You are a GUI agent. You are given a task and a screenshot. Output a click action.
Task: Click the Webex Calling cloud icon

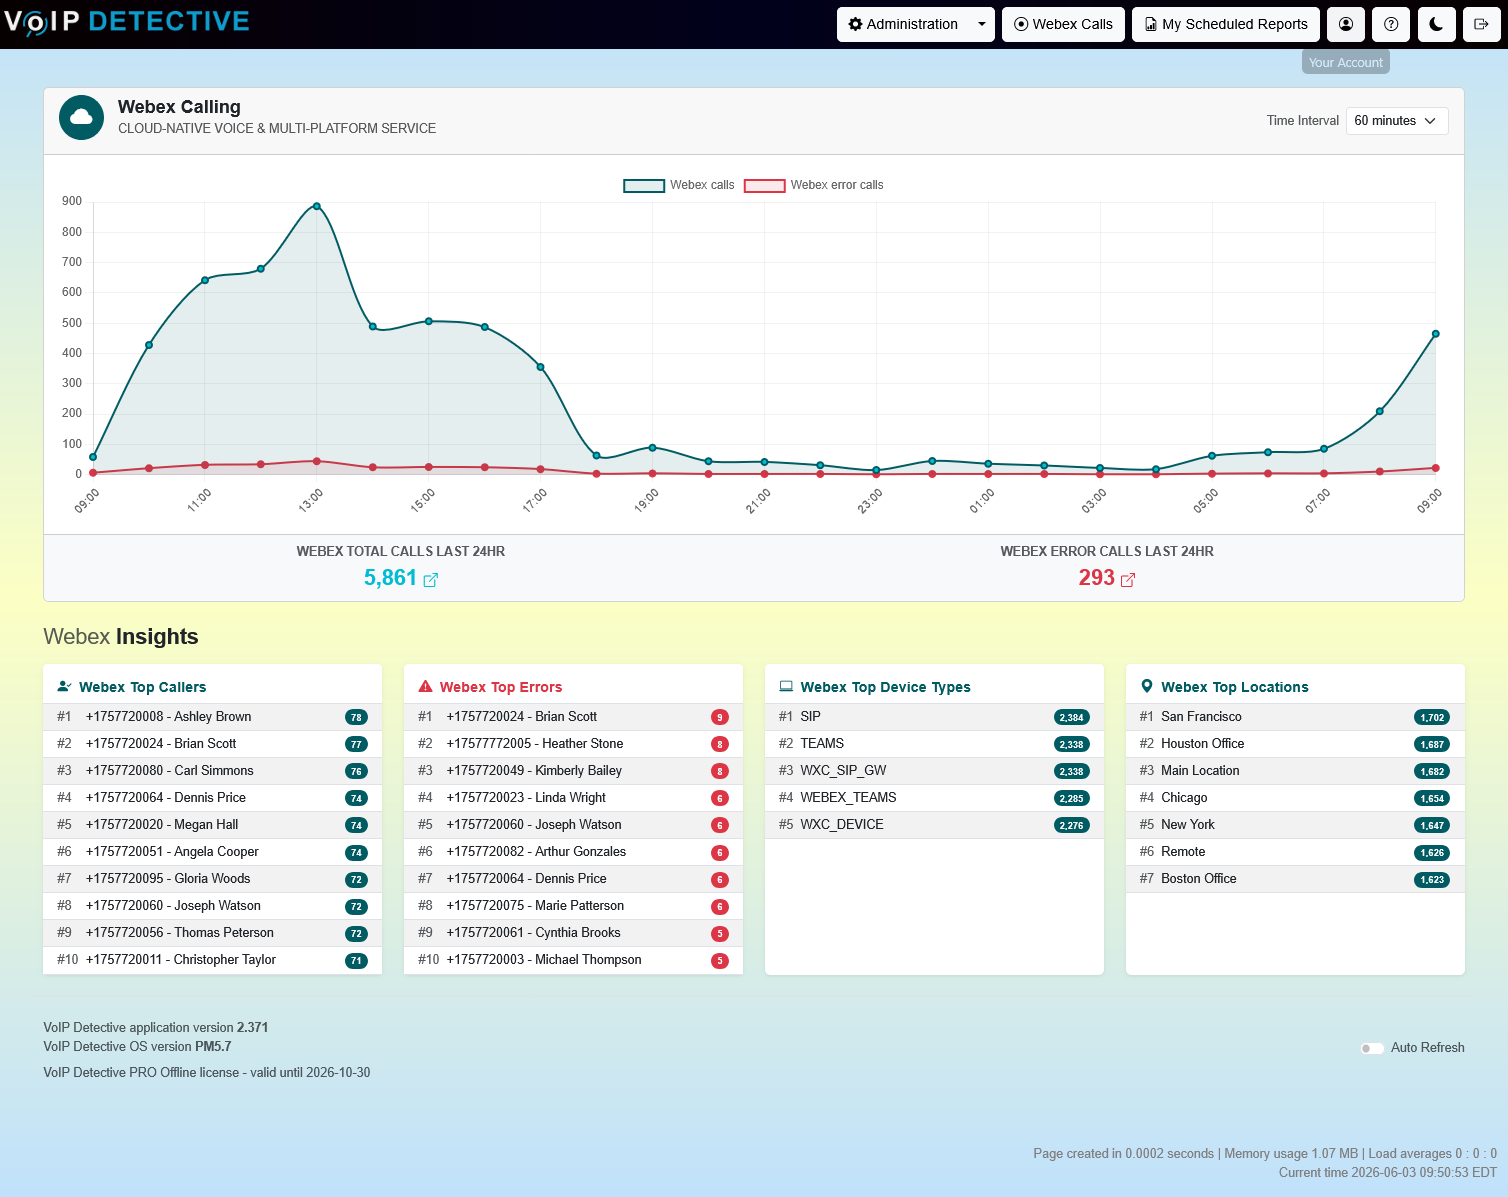click(81, 118)
